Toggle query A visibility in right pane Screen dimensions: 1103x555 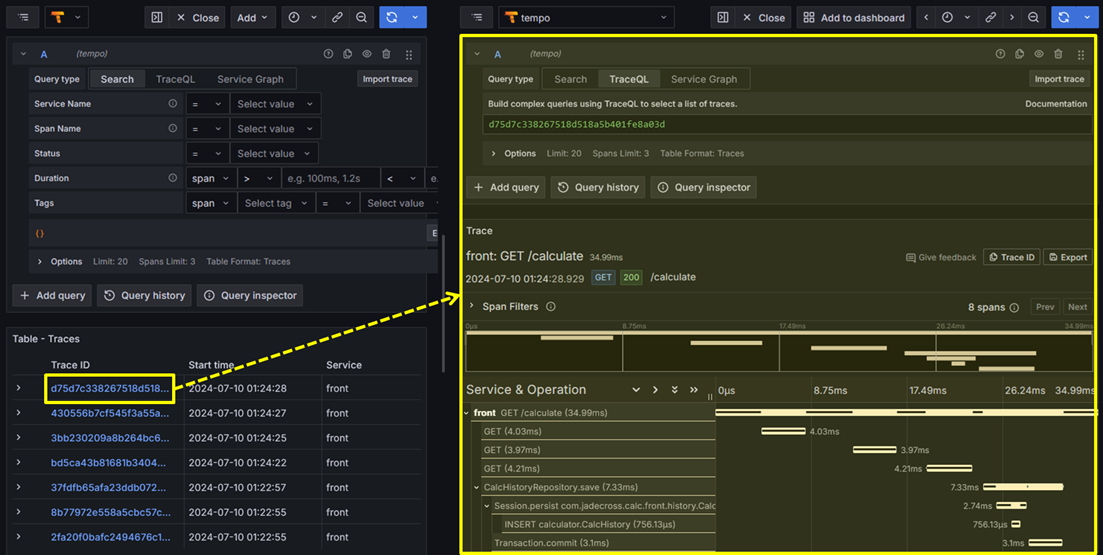tap(1038, 54)
